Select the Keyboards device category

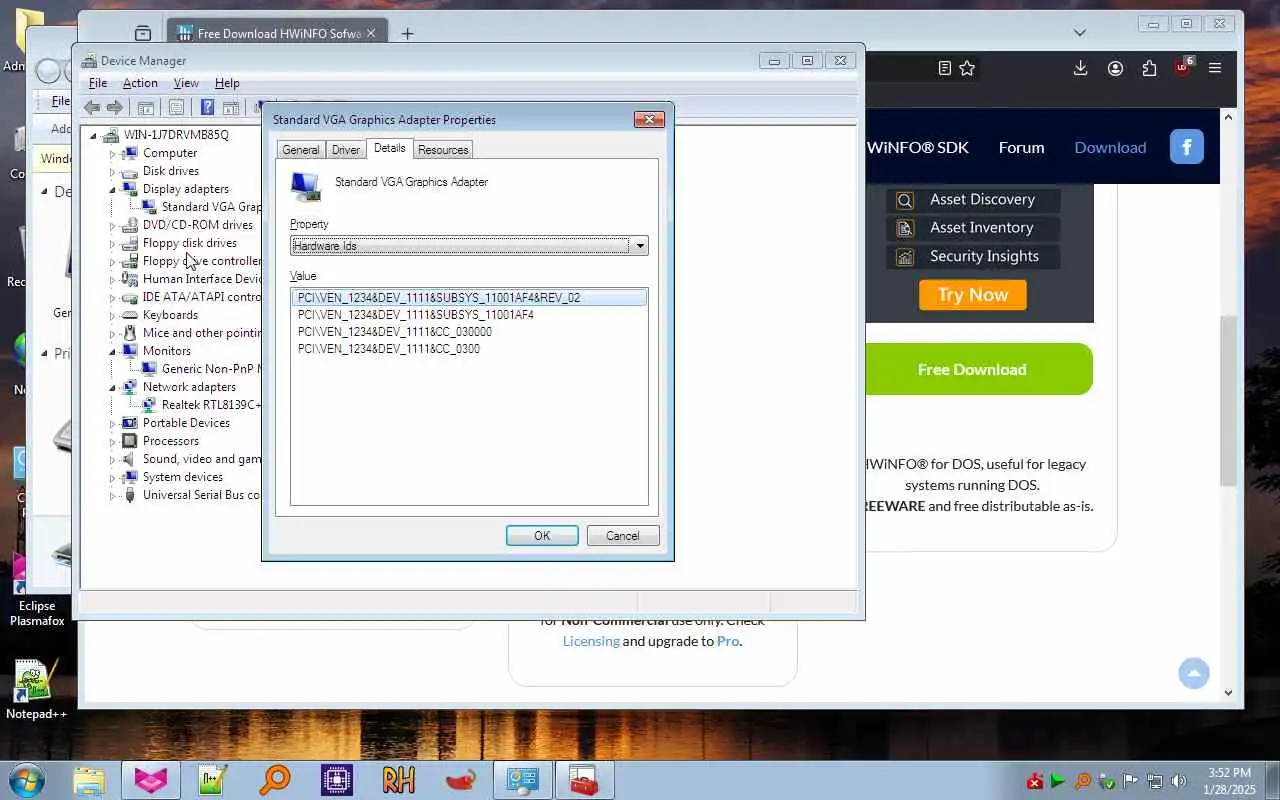tap(170, 315)
